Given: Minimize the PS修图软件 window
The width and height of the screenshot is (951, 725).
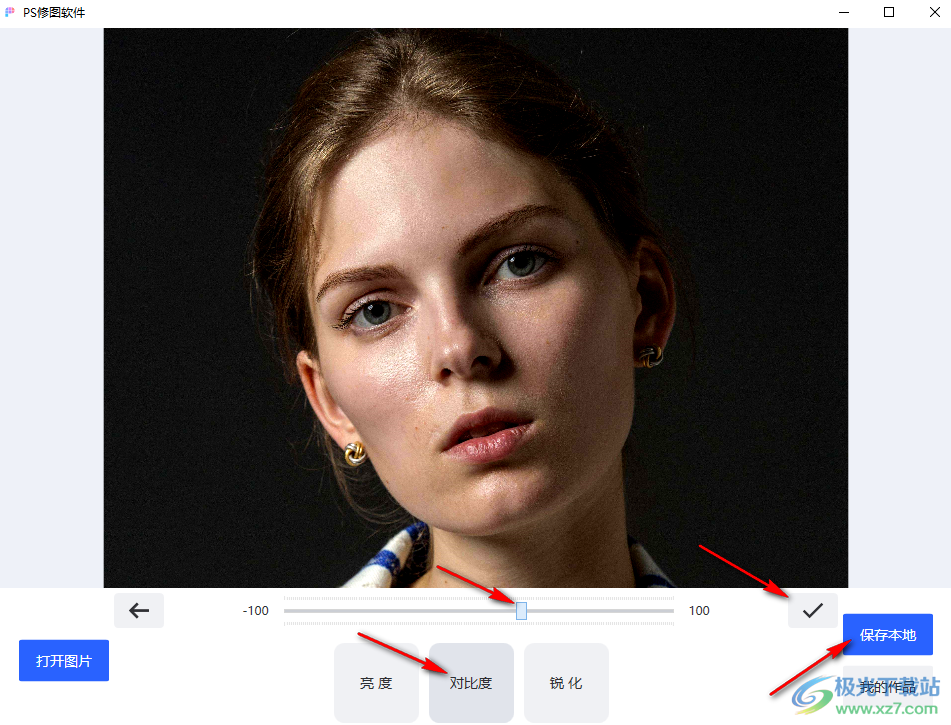Looking at the screenshot, I should (844, 12).
